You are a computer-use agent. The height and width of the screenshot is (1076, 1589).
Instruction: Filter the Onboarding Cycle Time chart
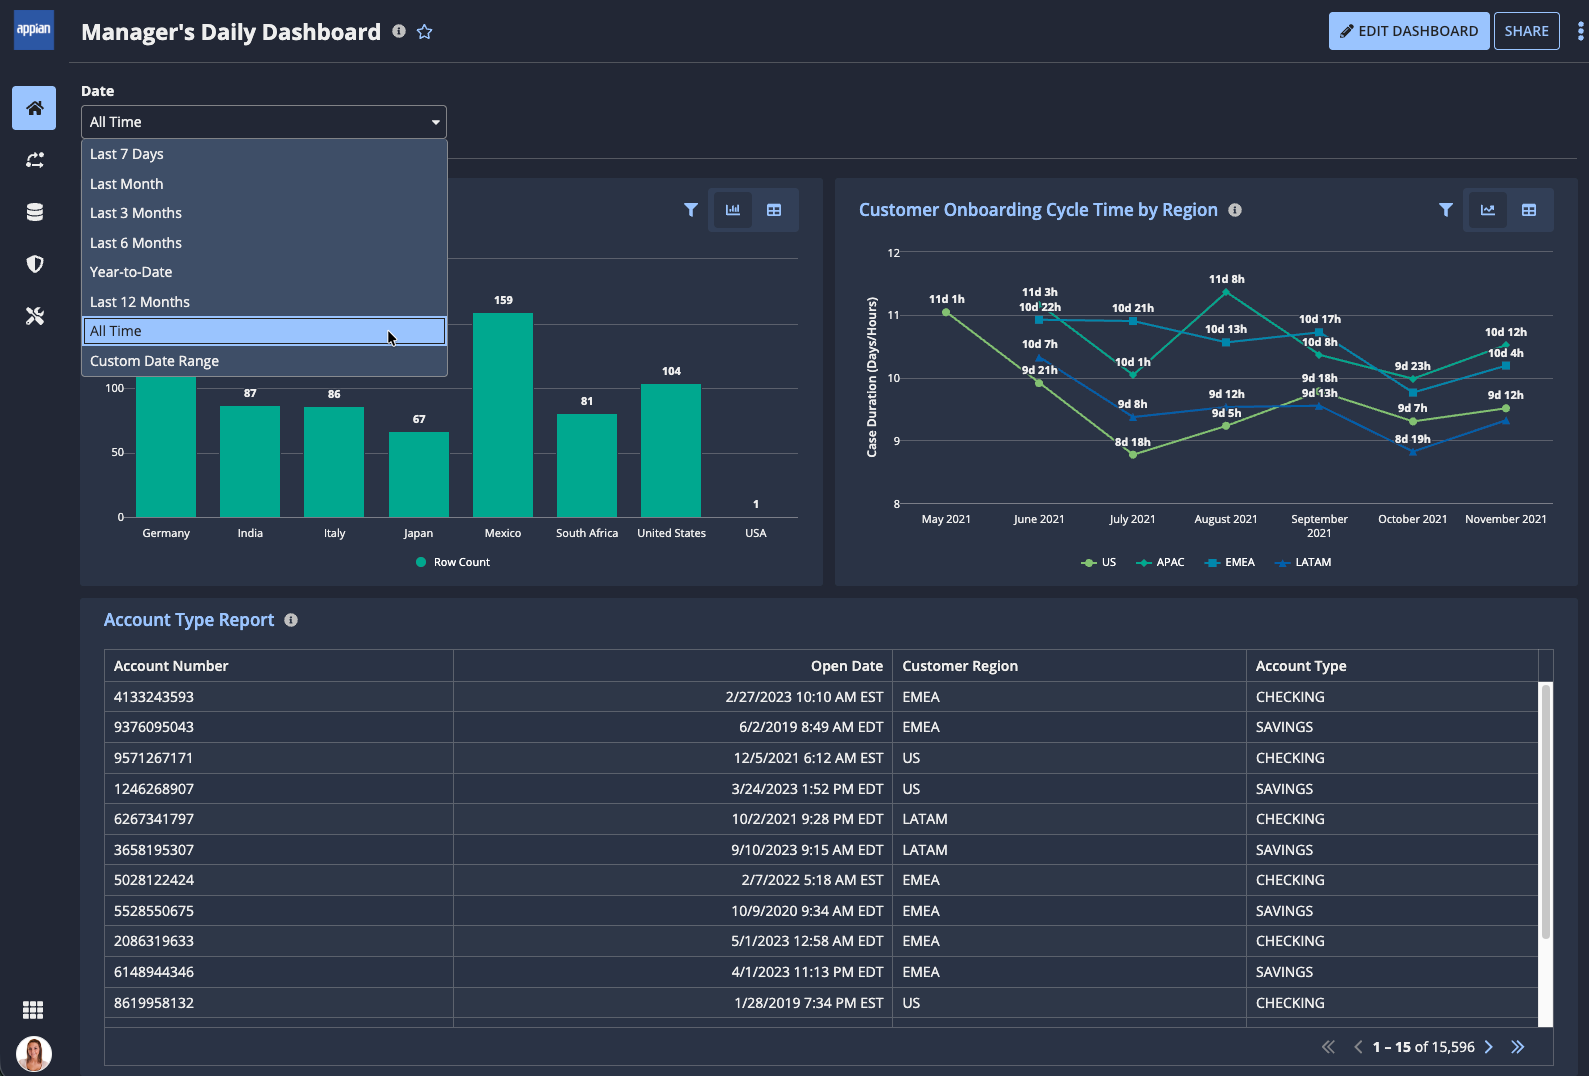tap(1445, 210)
